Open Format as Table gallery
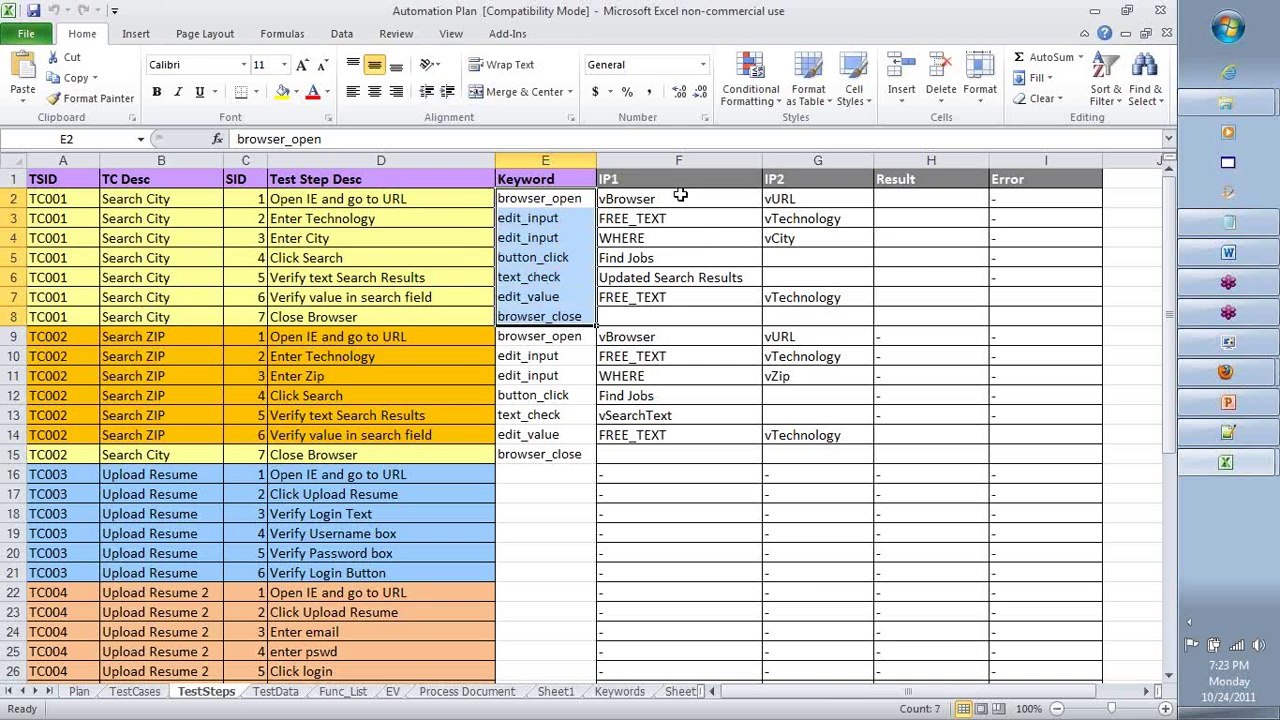Viewport: 1280px width, 720px height. [809, 79]
